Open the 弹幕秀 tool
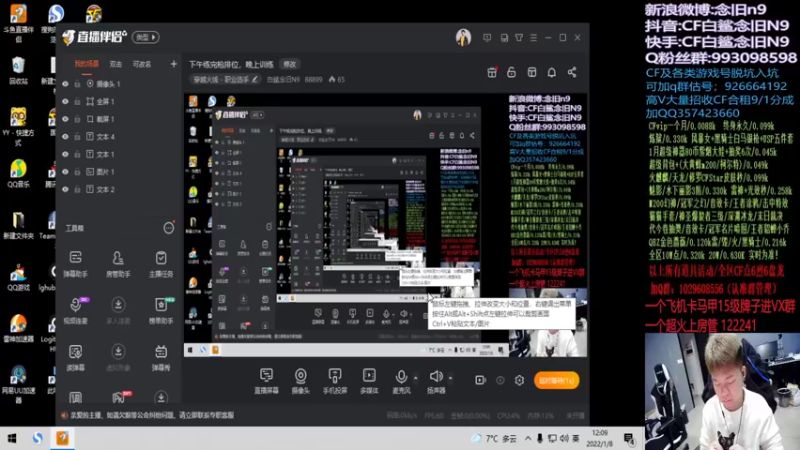 (161, 357)
